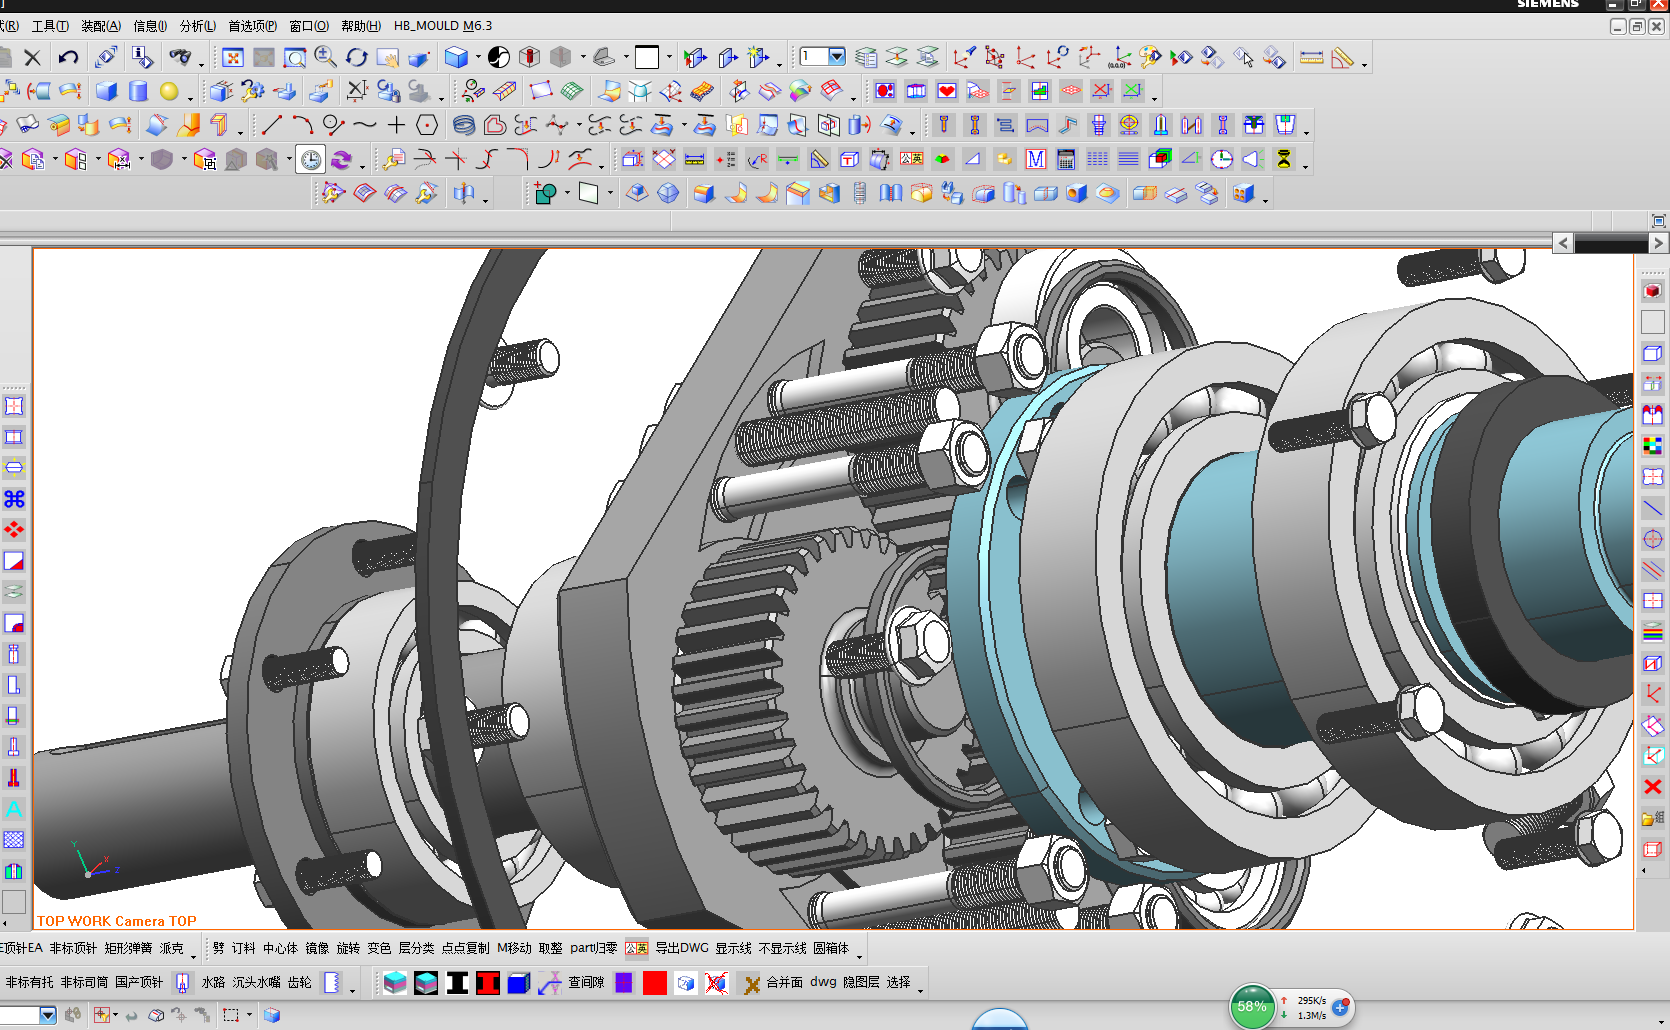Click the solid blue cube color icon

pyautogui.click(x=518, y=983)
